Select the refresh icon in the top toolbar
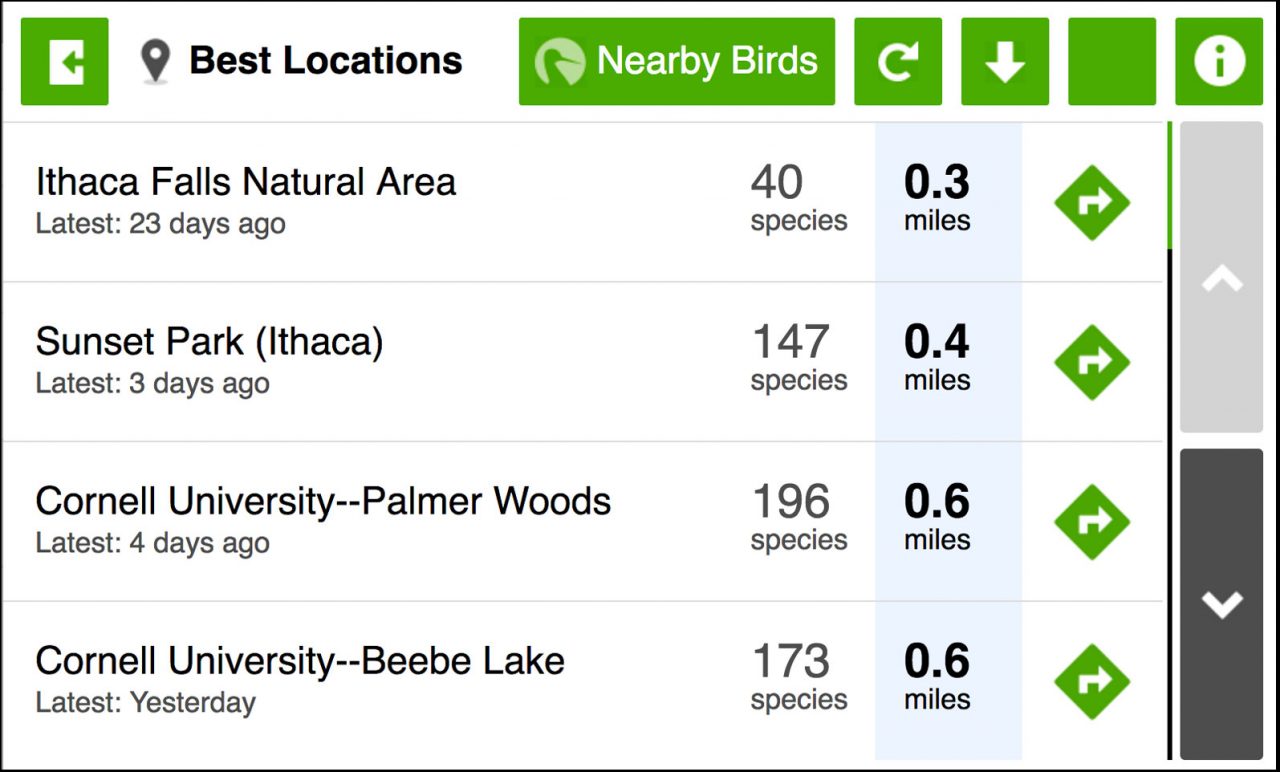This screenshot has height=772, width=1280. [x=897, y=60]
